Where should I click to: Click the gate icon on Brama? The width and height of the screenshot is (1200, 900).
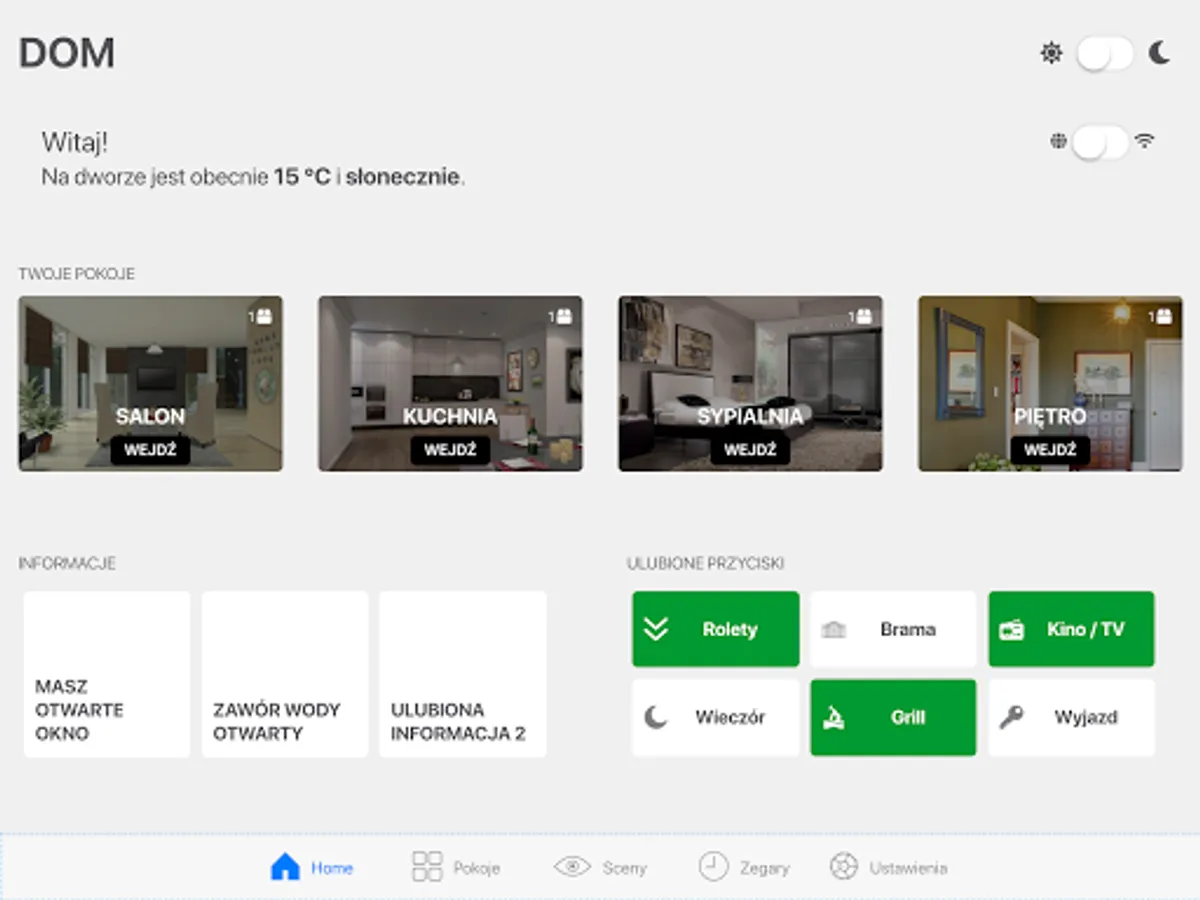coord(833,629)
